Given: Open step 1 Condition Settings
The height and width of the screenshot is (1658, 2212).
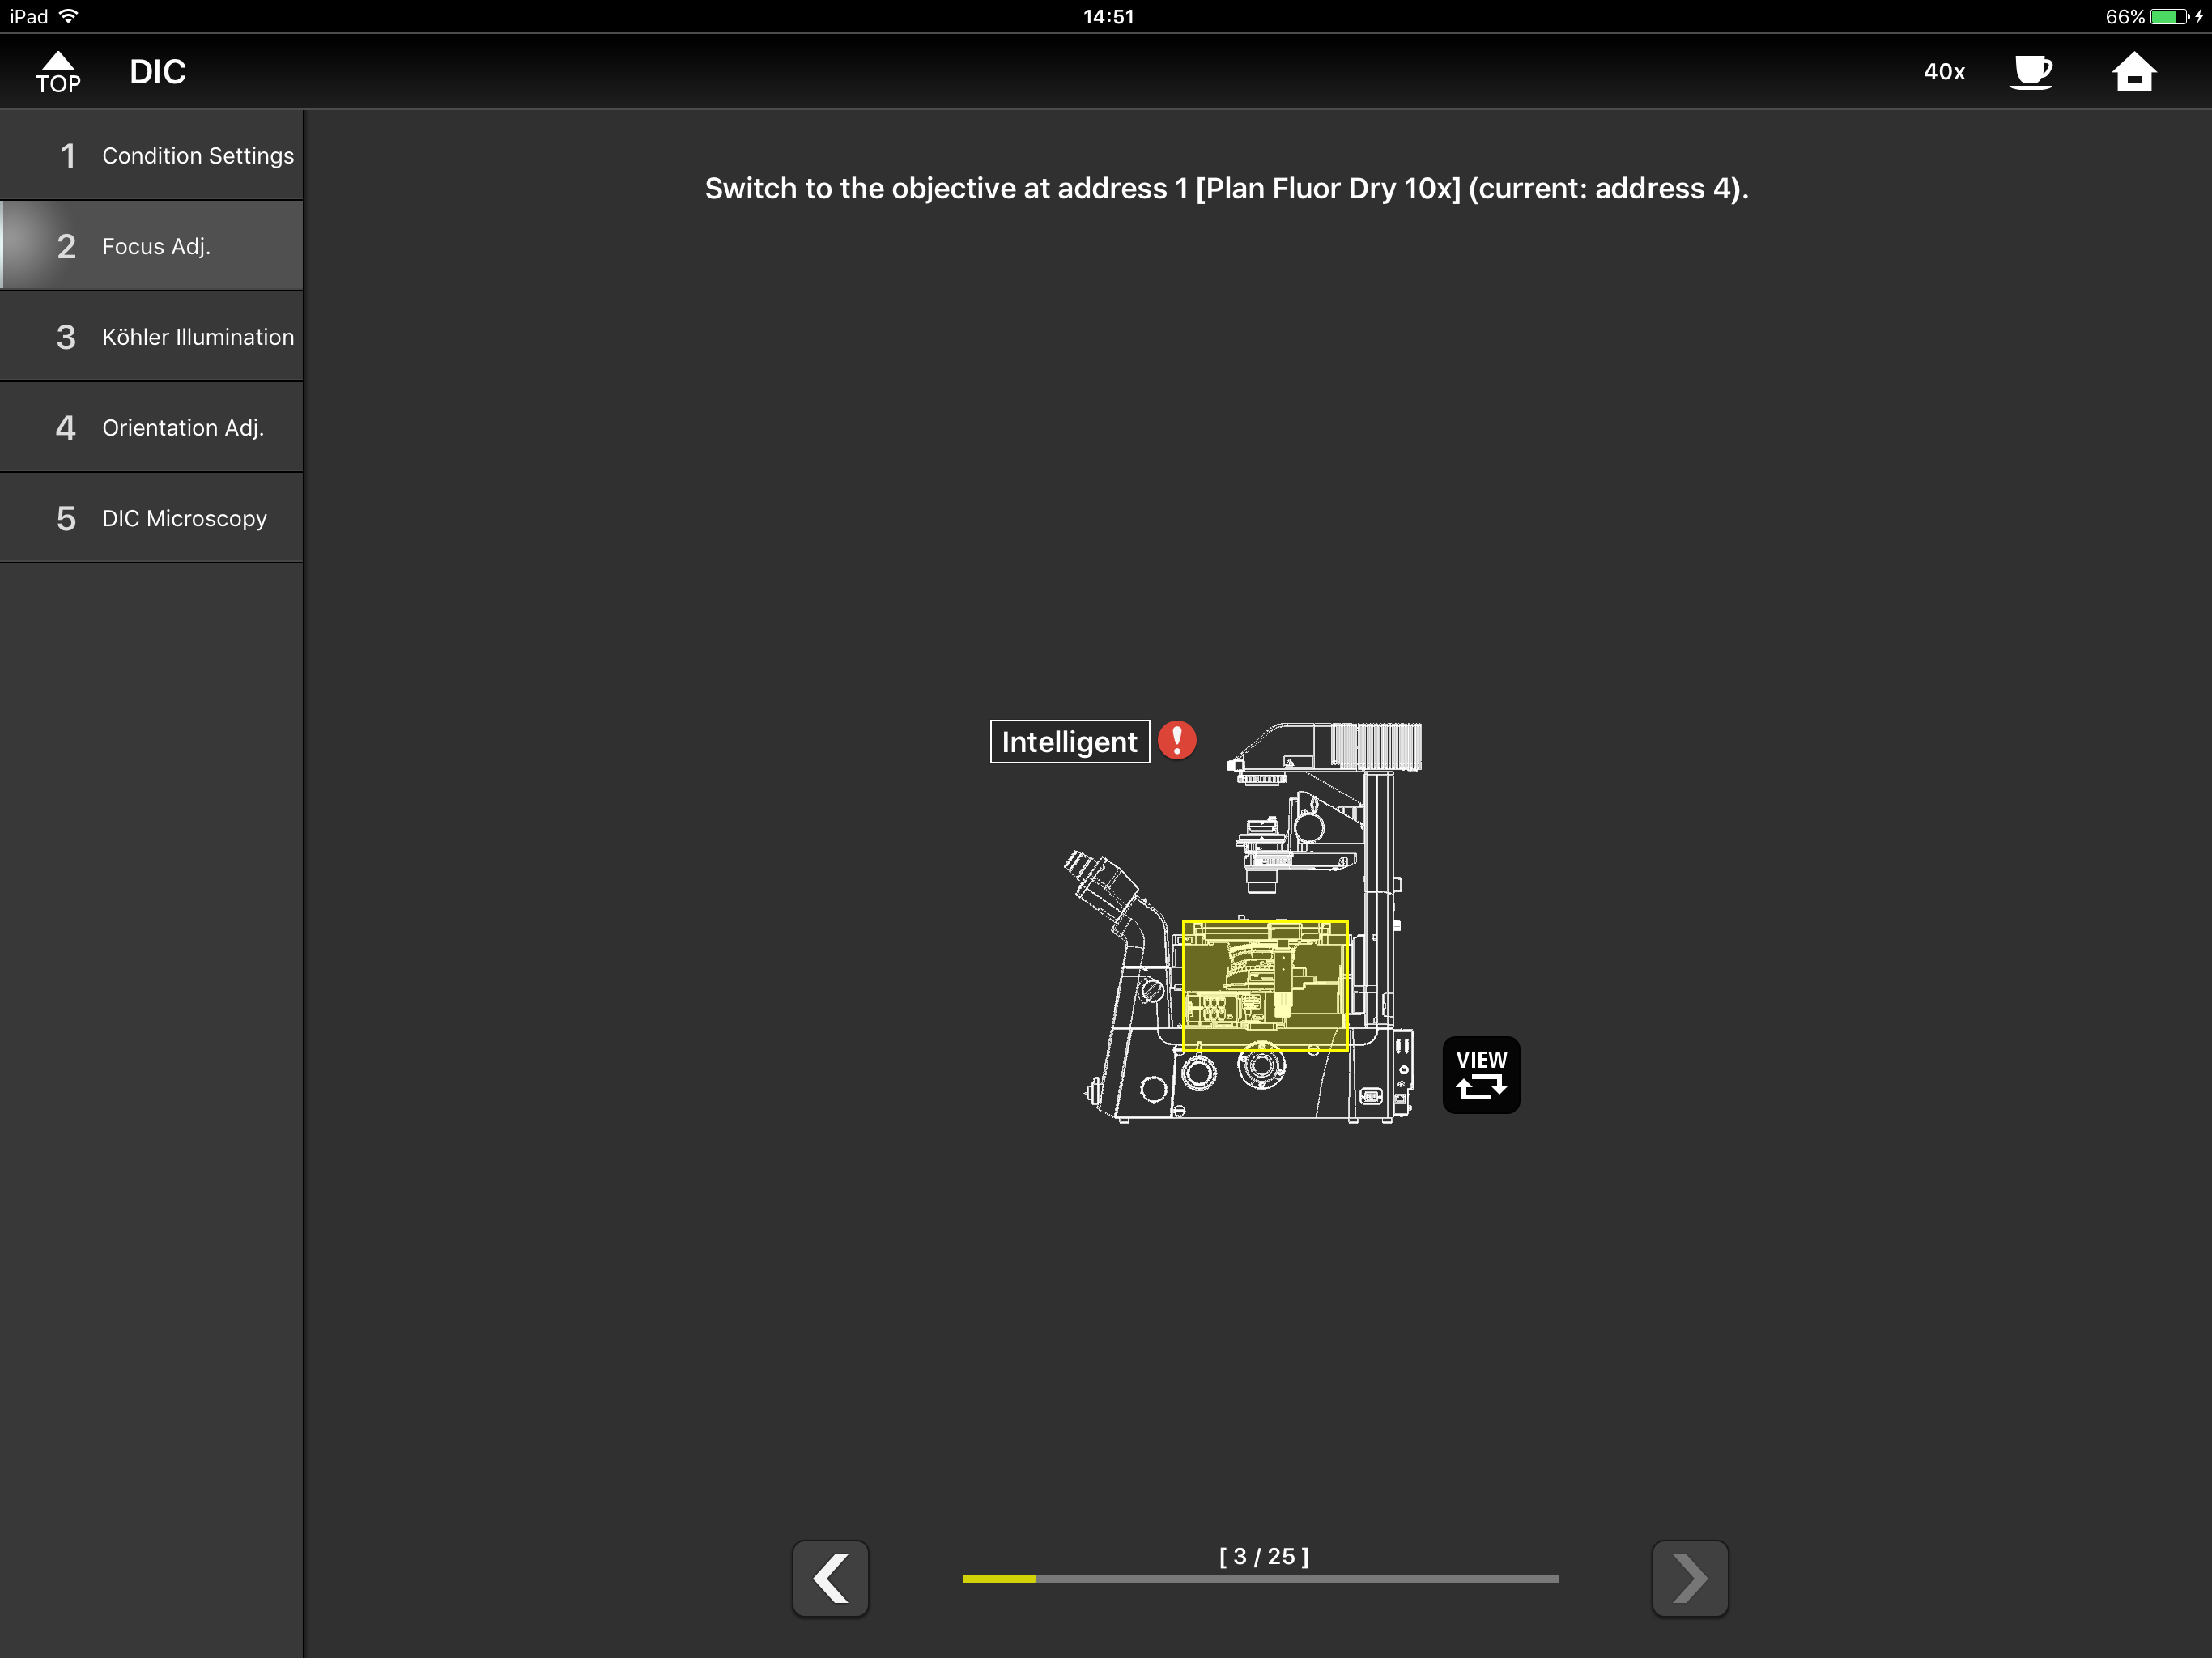Looking at the screenshot, I should [x=151, y=155].
